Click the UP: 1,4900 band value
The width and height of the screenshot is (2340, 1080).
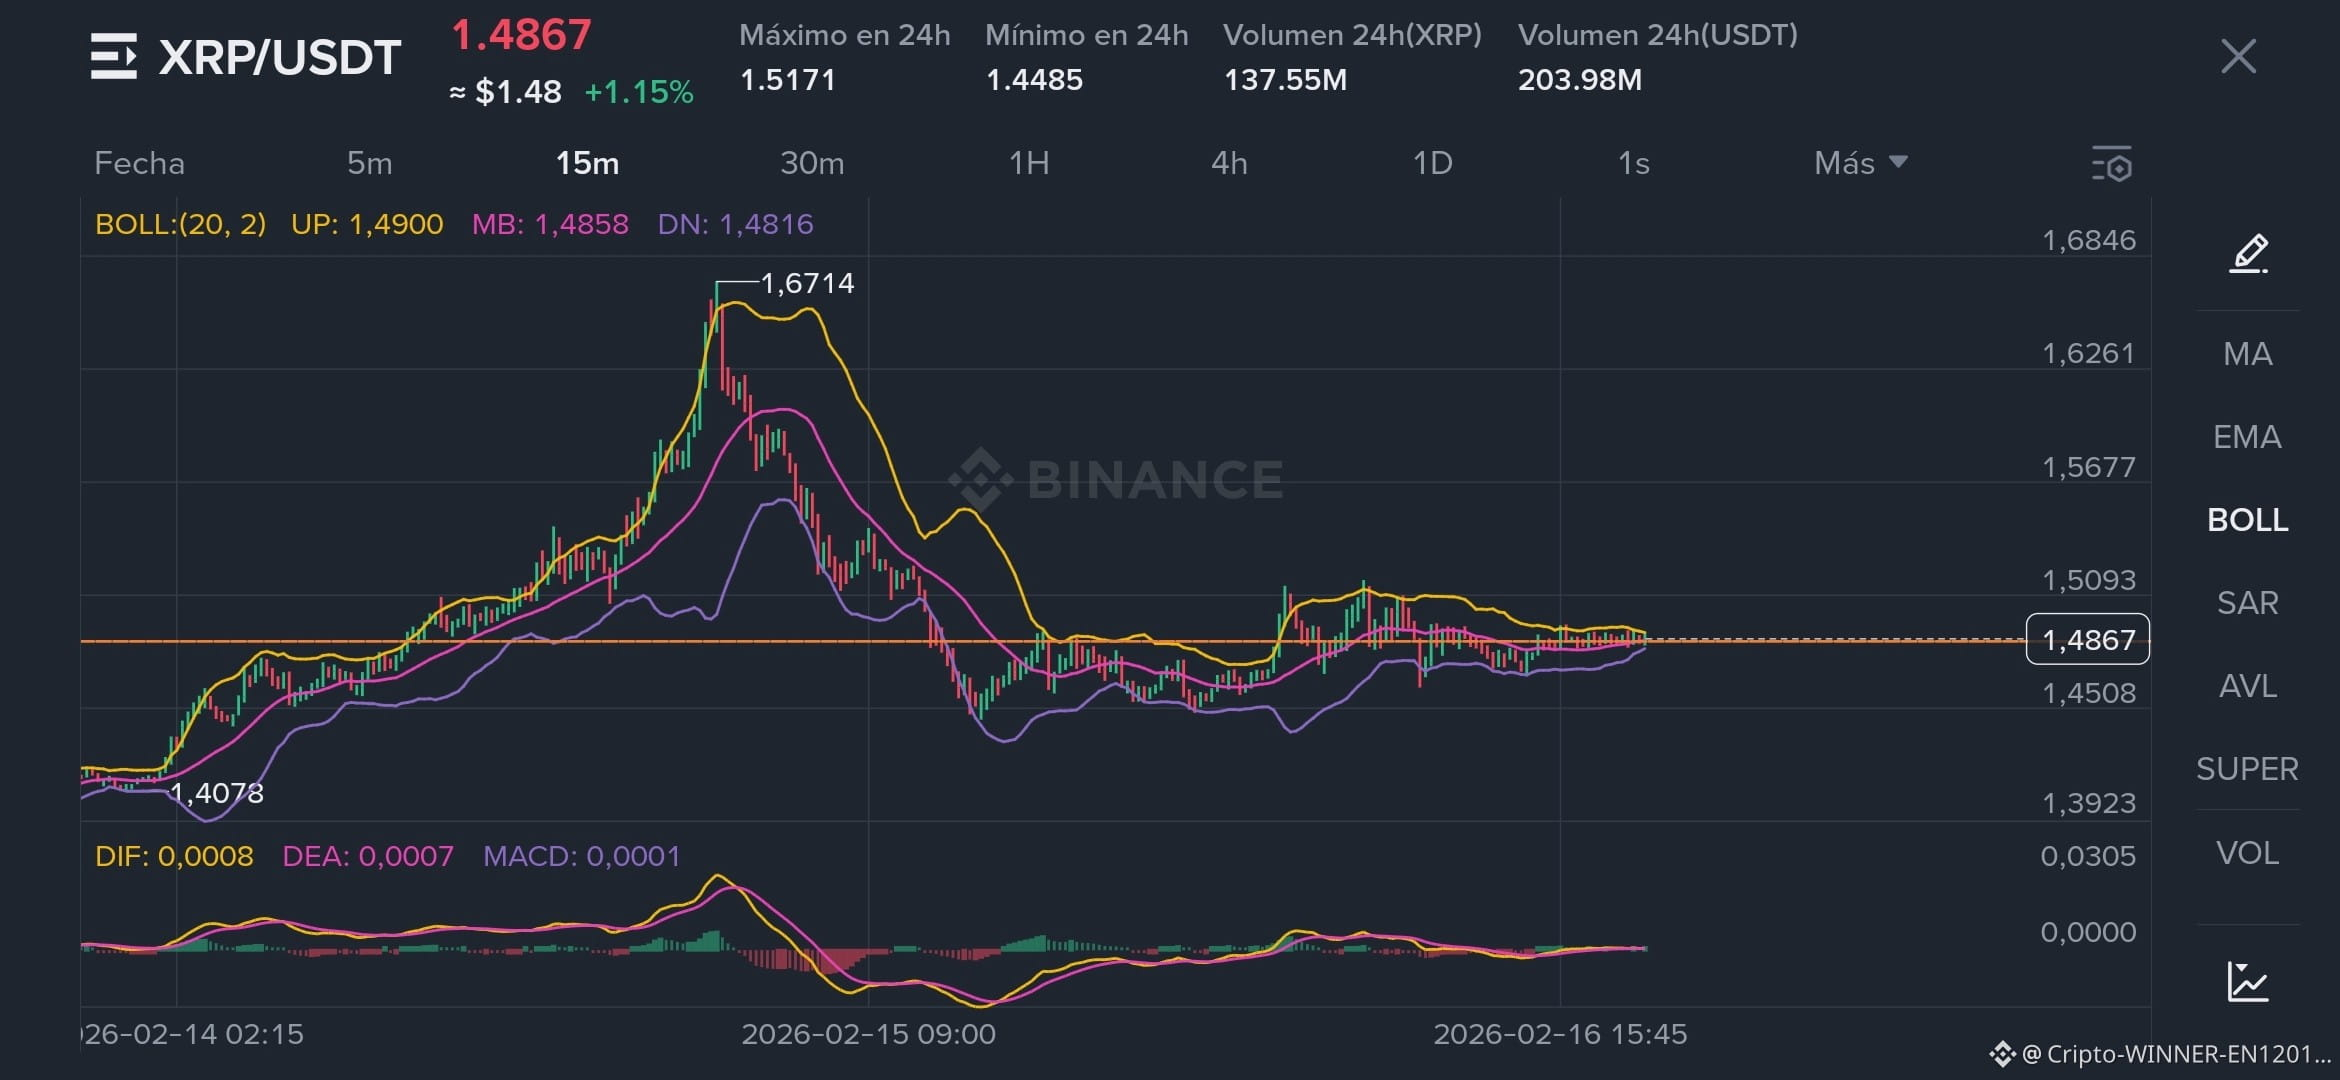pyautogui.click(x=367, y=224)
